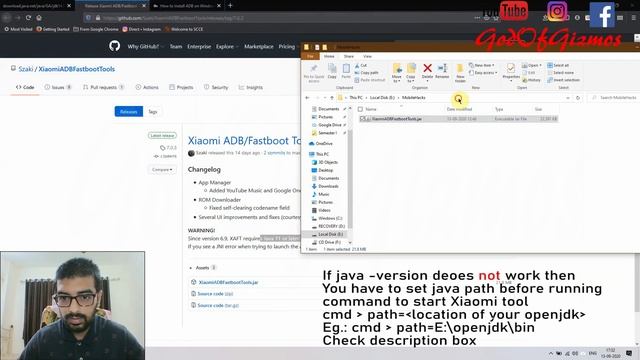640x360 pixels.
Task: Open Why GitHub? menu in header
Action: pyautogui.click(x=145, y=47)
